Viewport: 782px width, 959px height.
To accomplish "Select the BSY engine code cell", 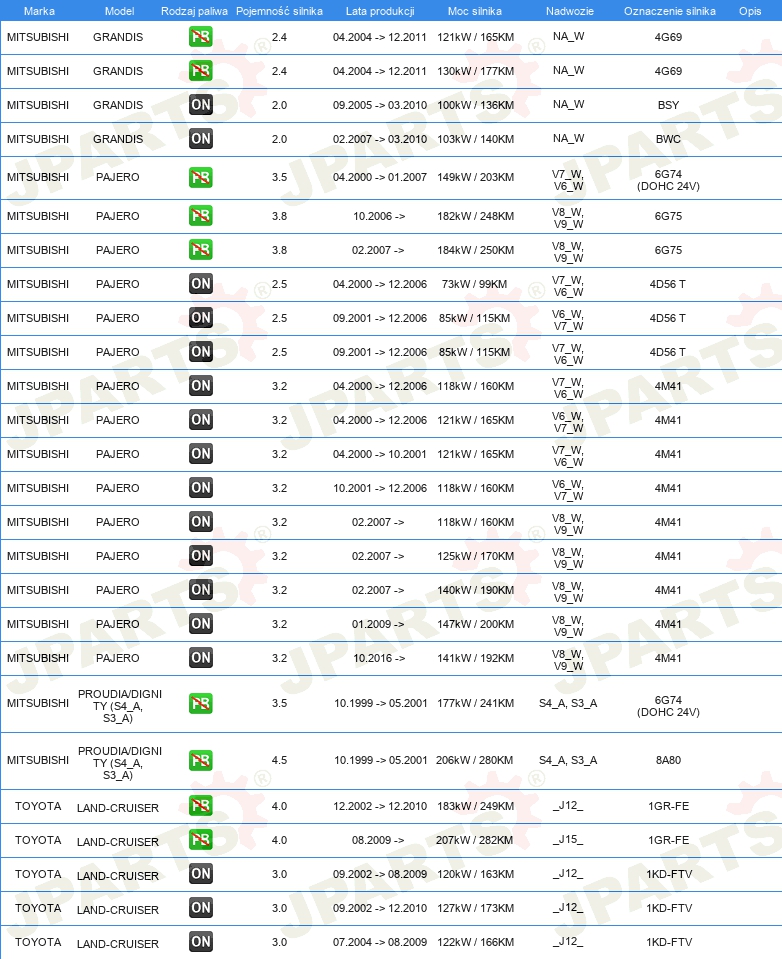I will click(x=668, y=105).
